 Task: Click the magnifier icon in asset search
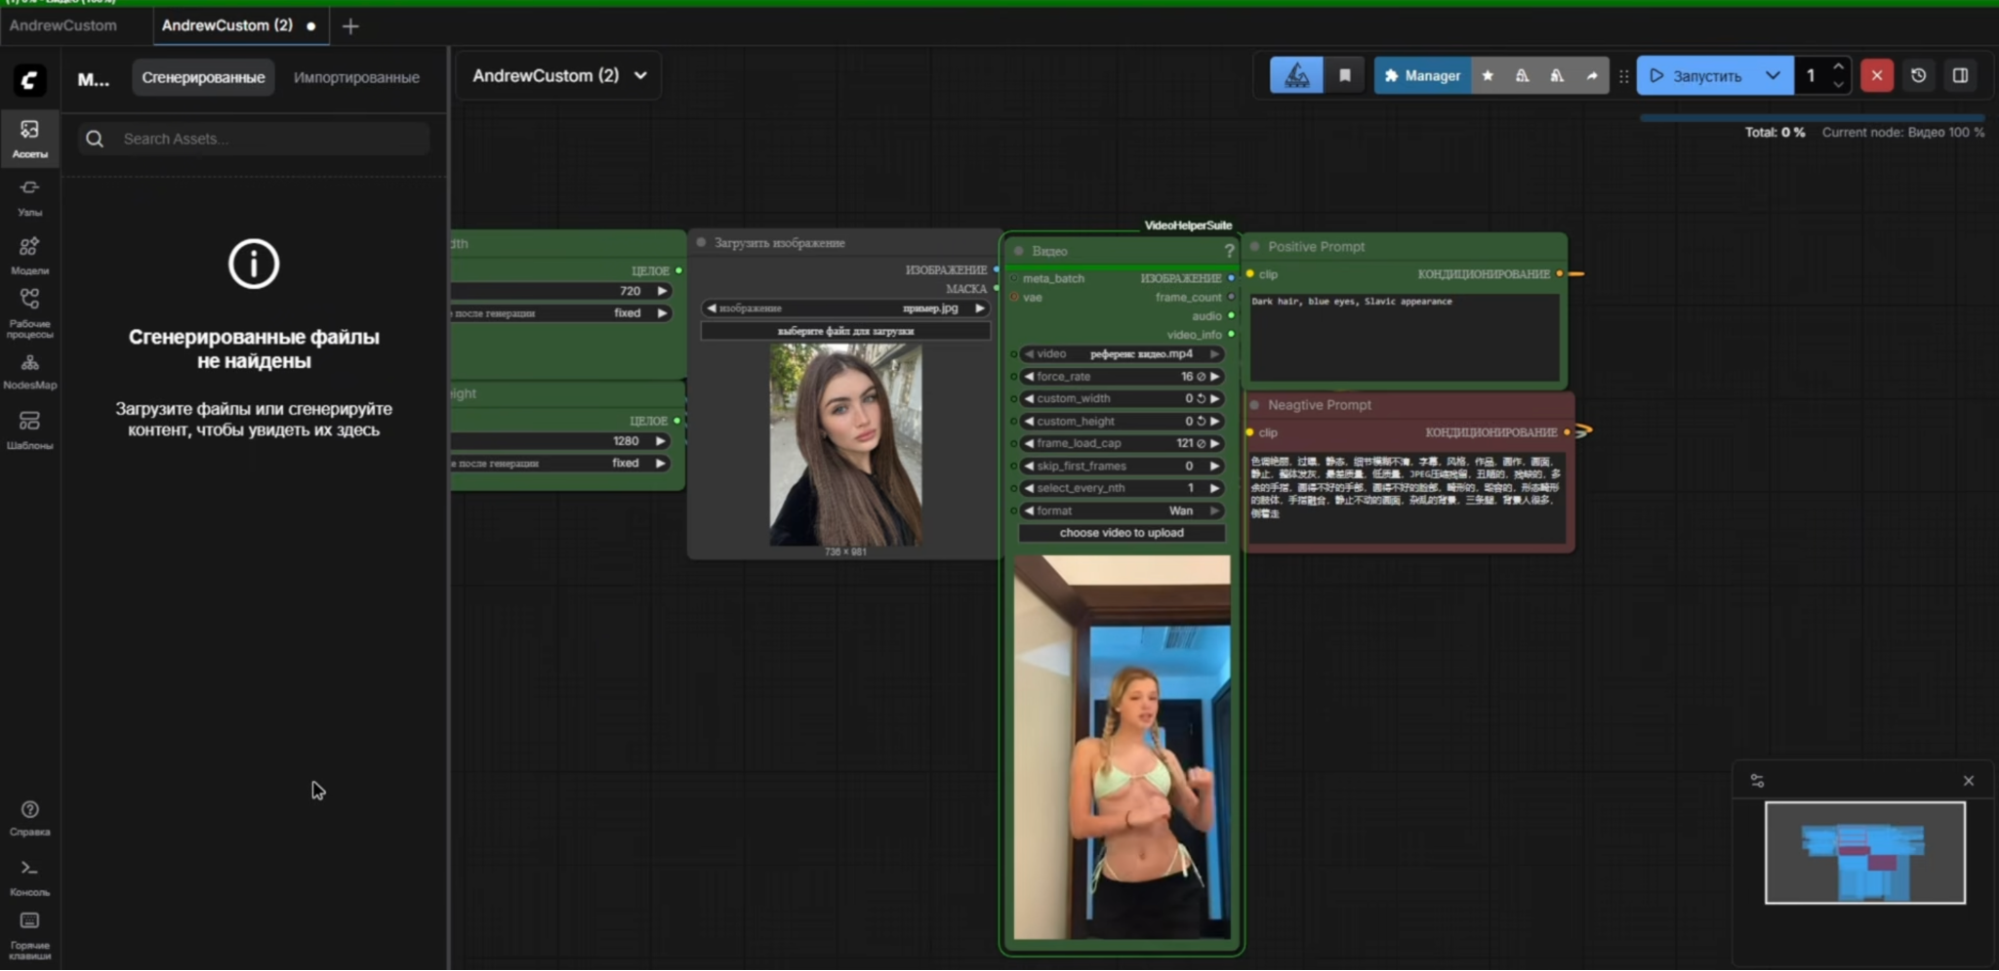(x=95, y=139)
